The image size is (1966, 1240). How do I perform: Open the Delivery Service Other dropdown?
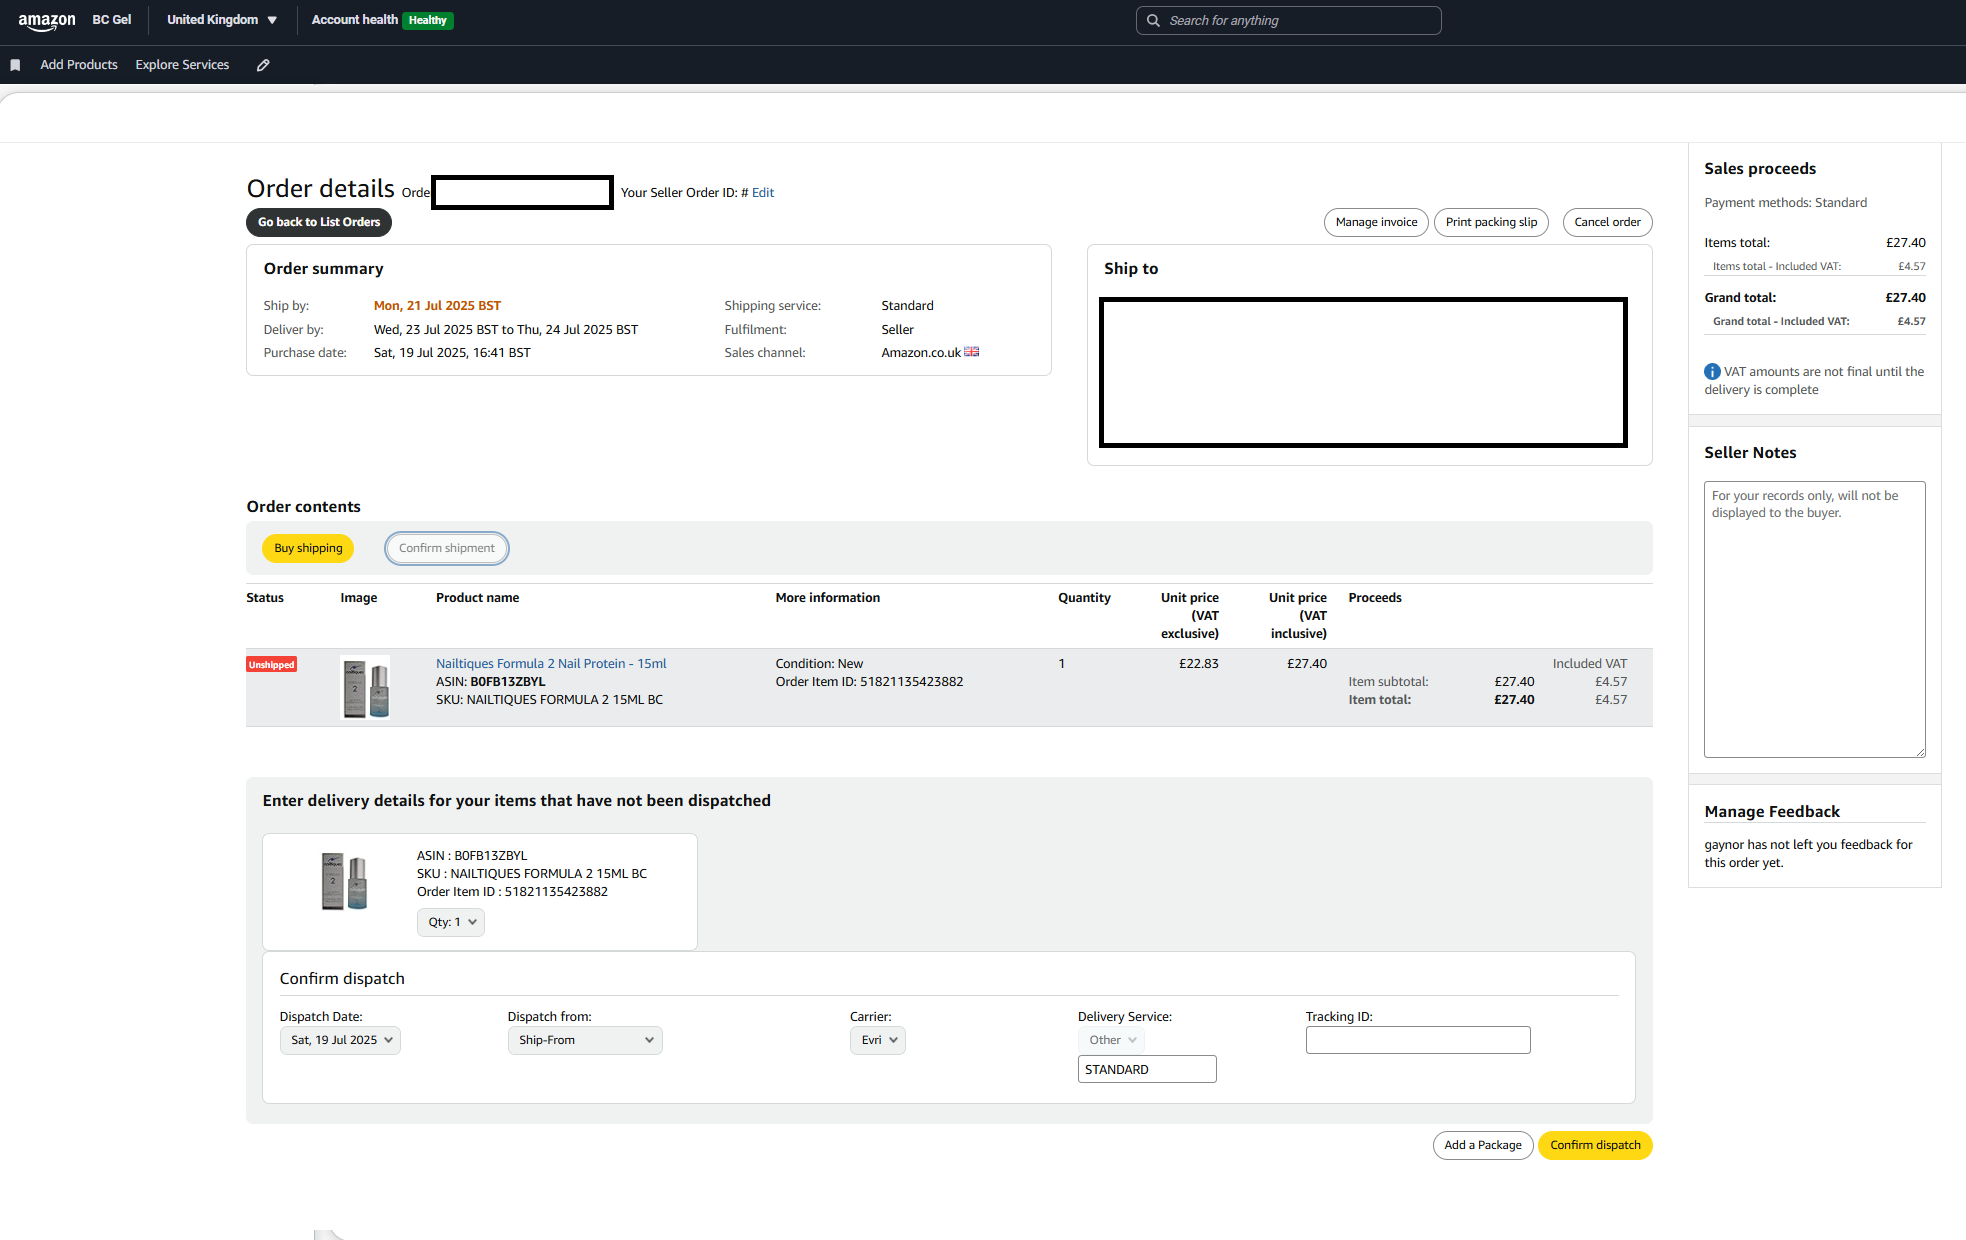pos(1111,1040)
